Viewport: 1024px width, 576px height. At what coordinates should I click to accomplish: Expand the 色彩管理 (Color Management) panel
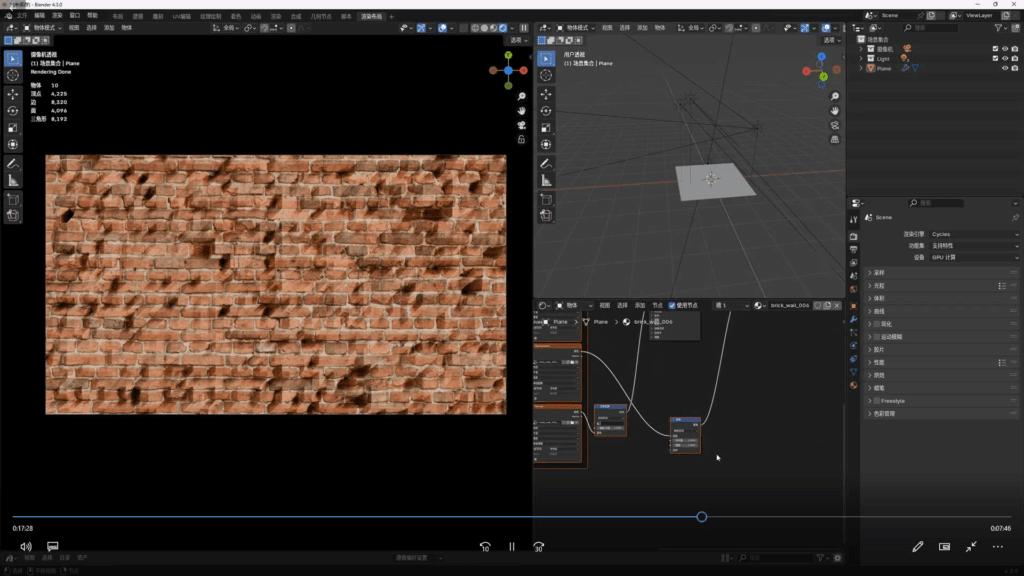[885, 413]
